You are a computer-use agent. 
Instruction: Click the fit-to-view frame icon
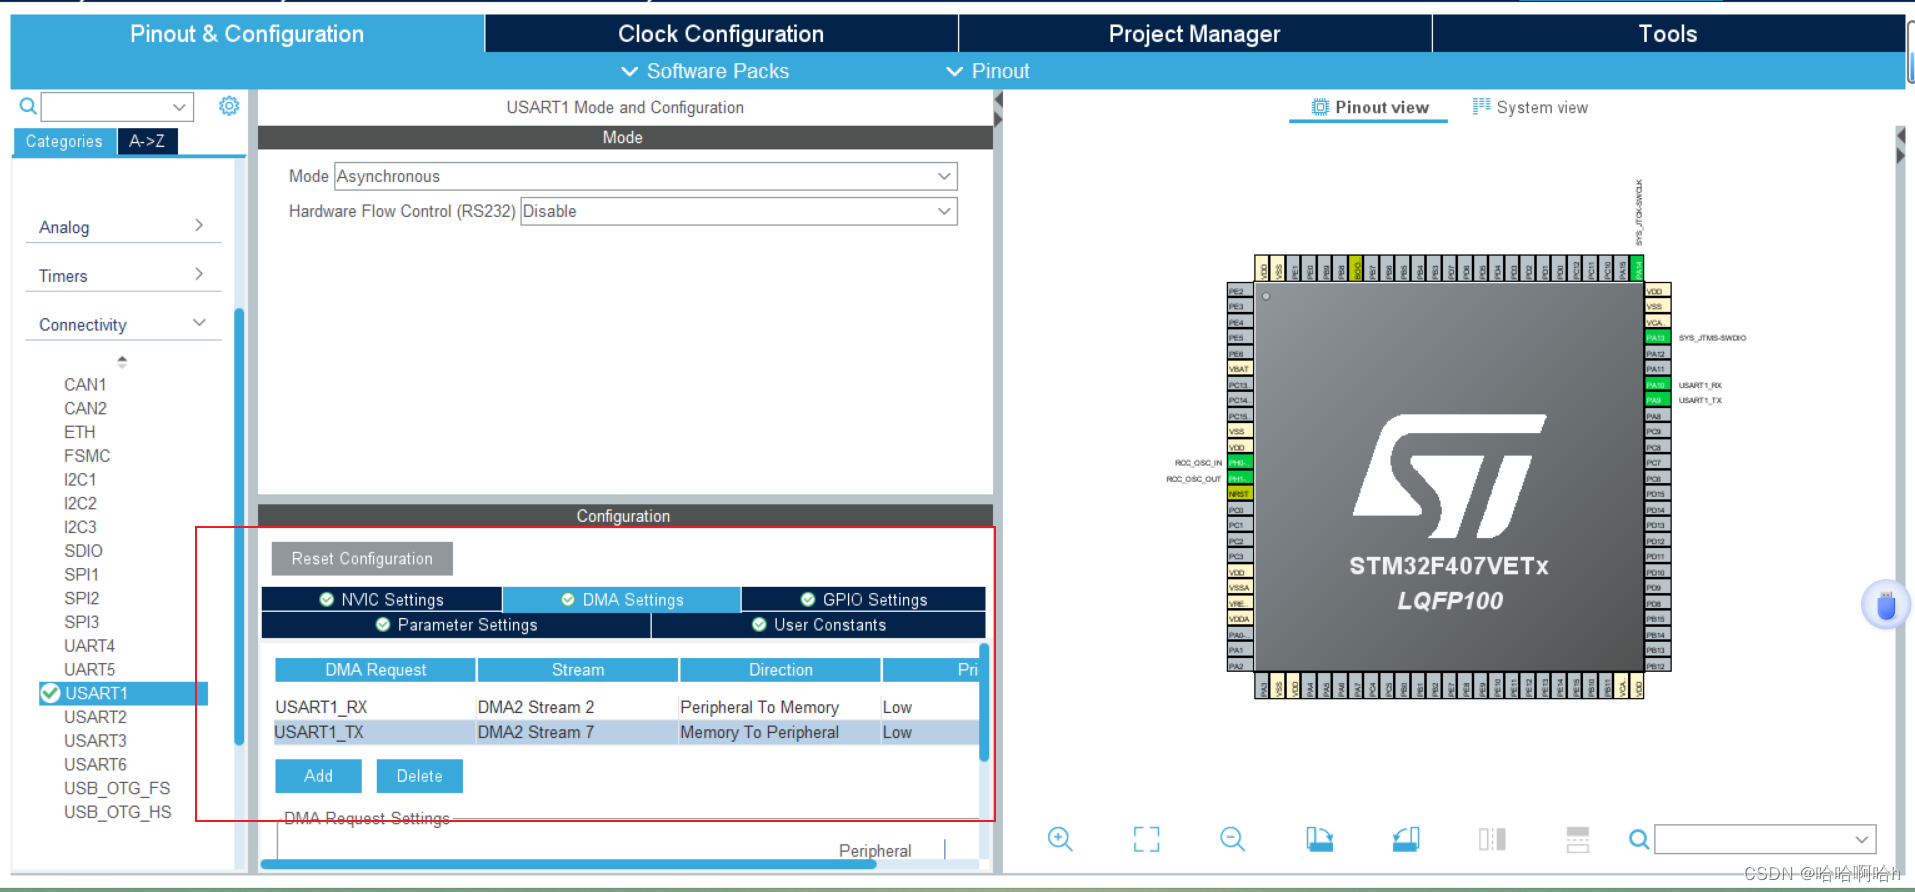tap(1146, 839)
